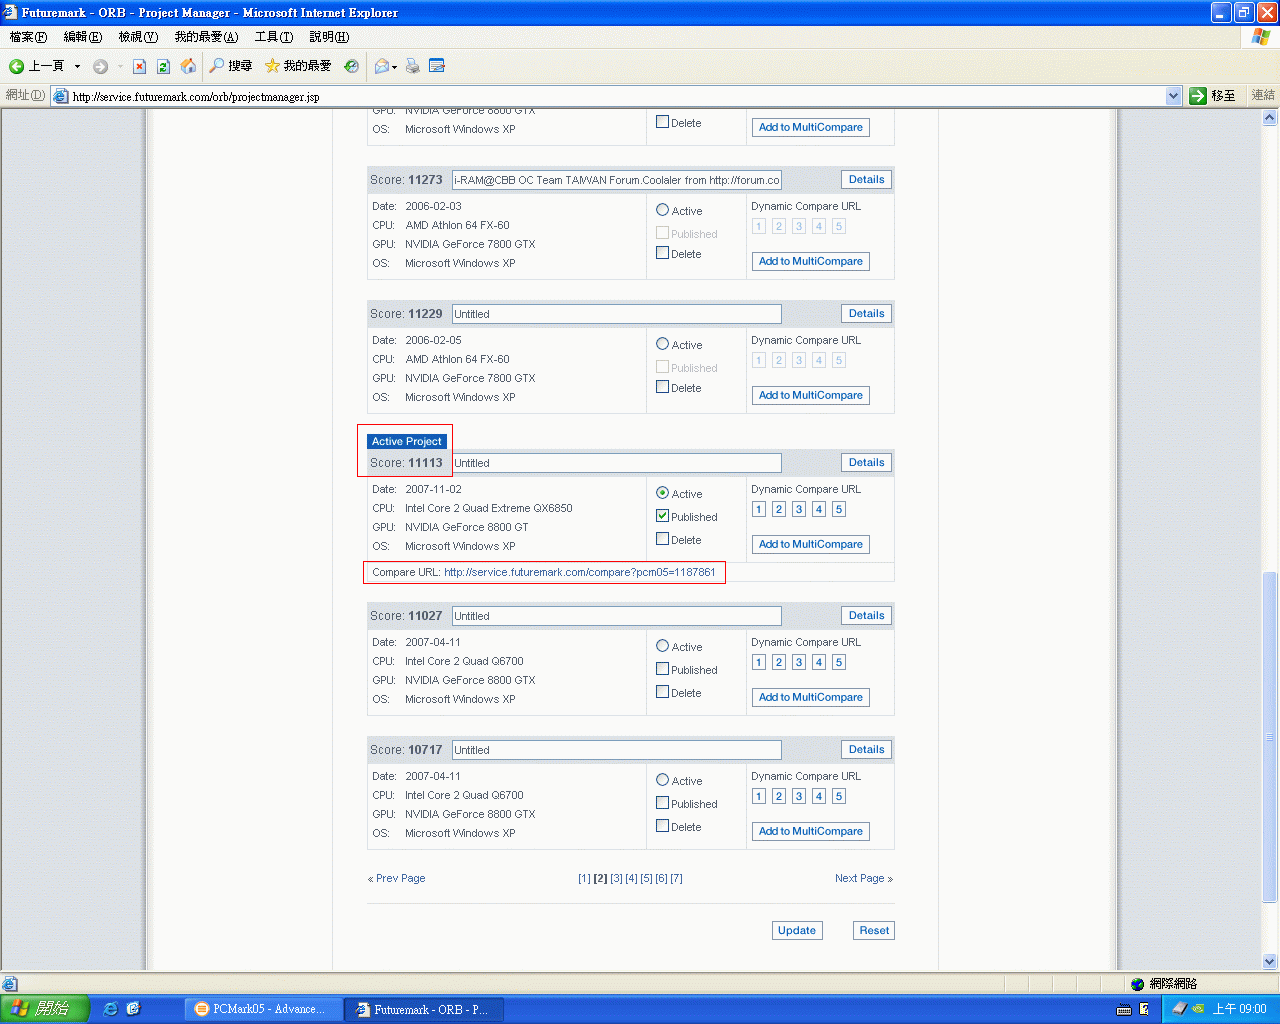Open the Mail toolbar icon
The image size is (1280, 1024).
tap(381, 66)
